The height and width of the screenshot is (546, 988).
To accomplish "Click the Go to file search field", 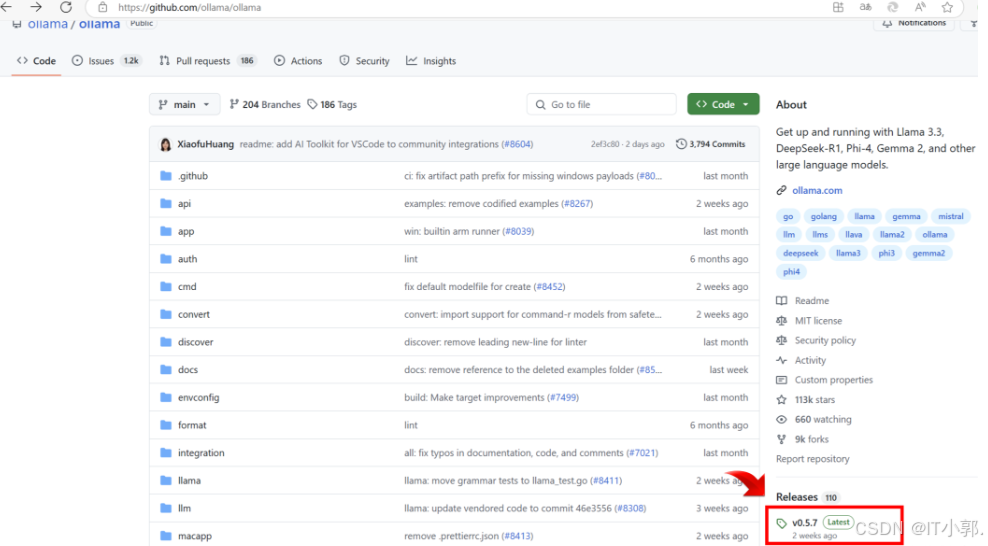I will click(x=601, y=105).
